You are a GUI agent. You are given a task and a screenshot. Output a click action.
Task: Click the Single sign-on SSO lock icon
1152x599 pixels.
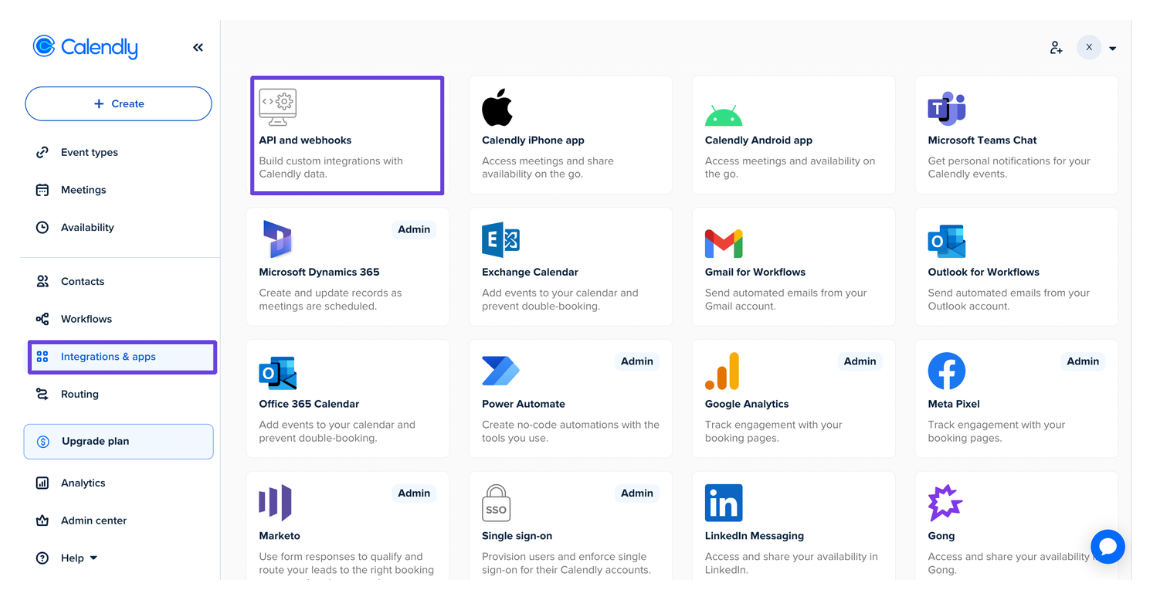[496, 503]
